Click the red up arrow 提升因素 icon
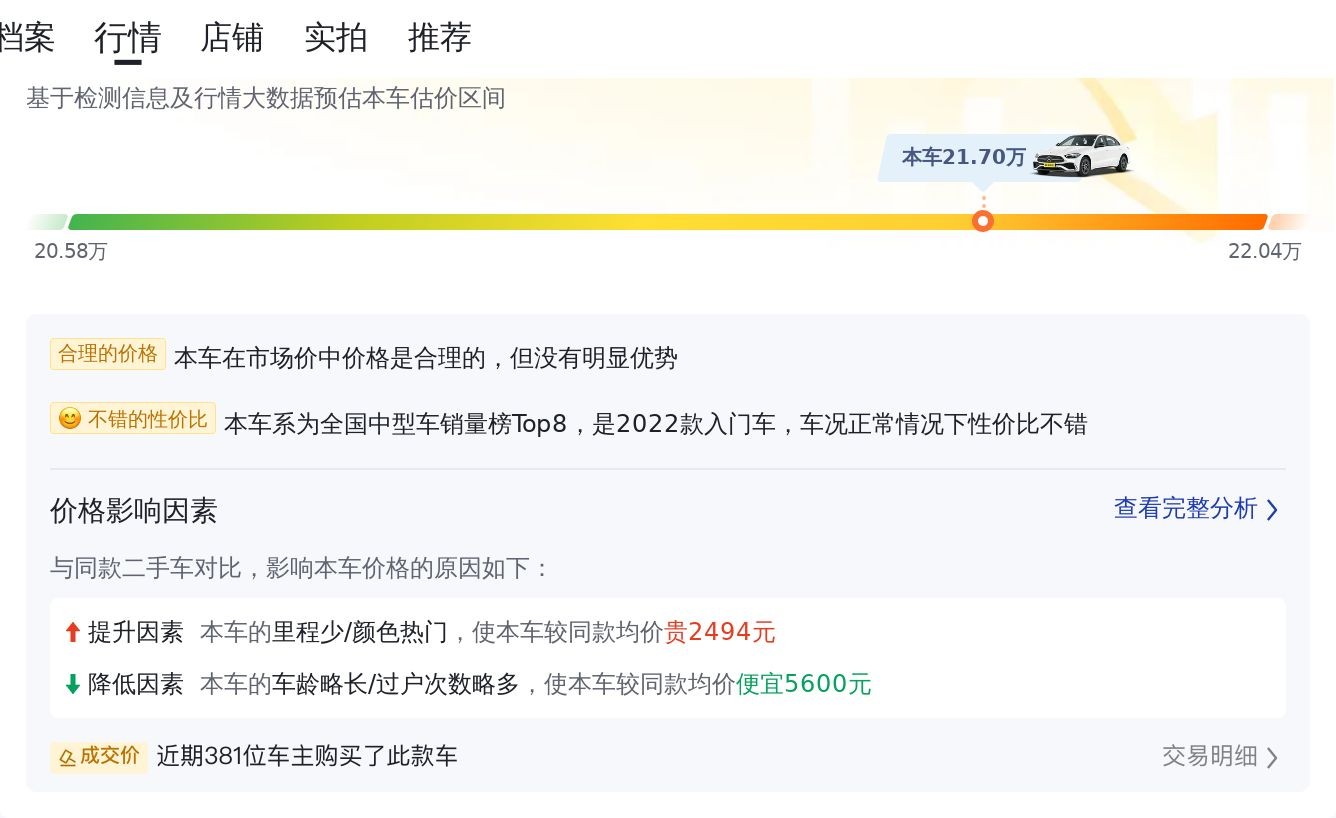 click(72, 633)
